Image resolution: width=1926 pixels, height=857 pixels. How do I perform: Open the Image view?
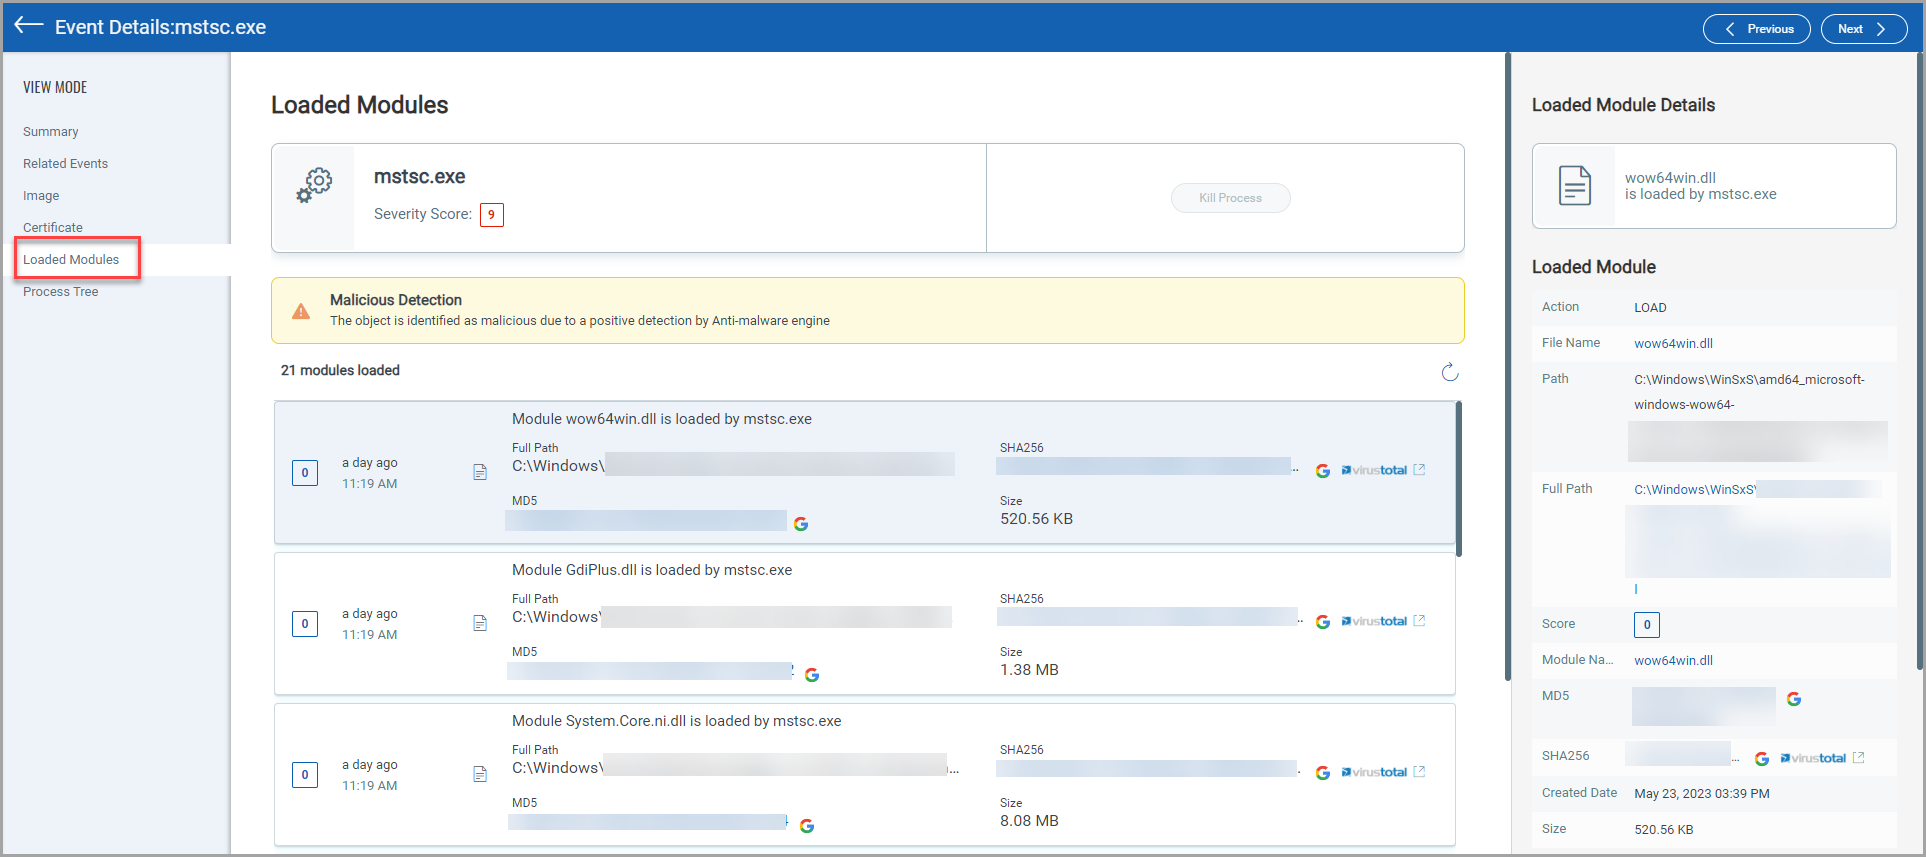[x=41, y=196]
